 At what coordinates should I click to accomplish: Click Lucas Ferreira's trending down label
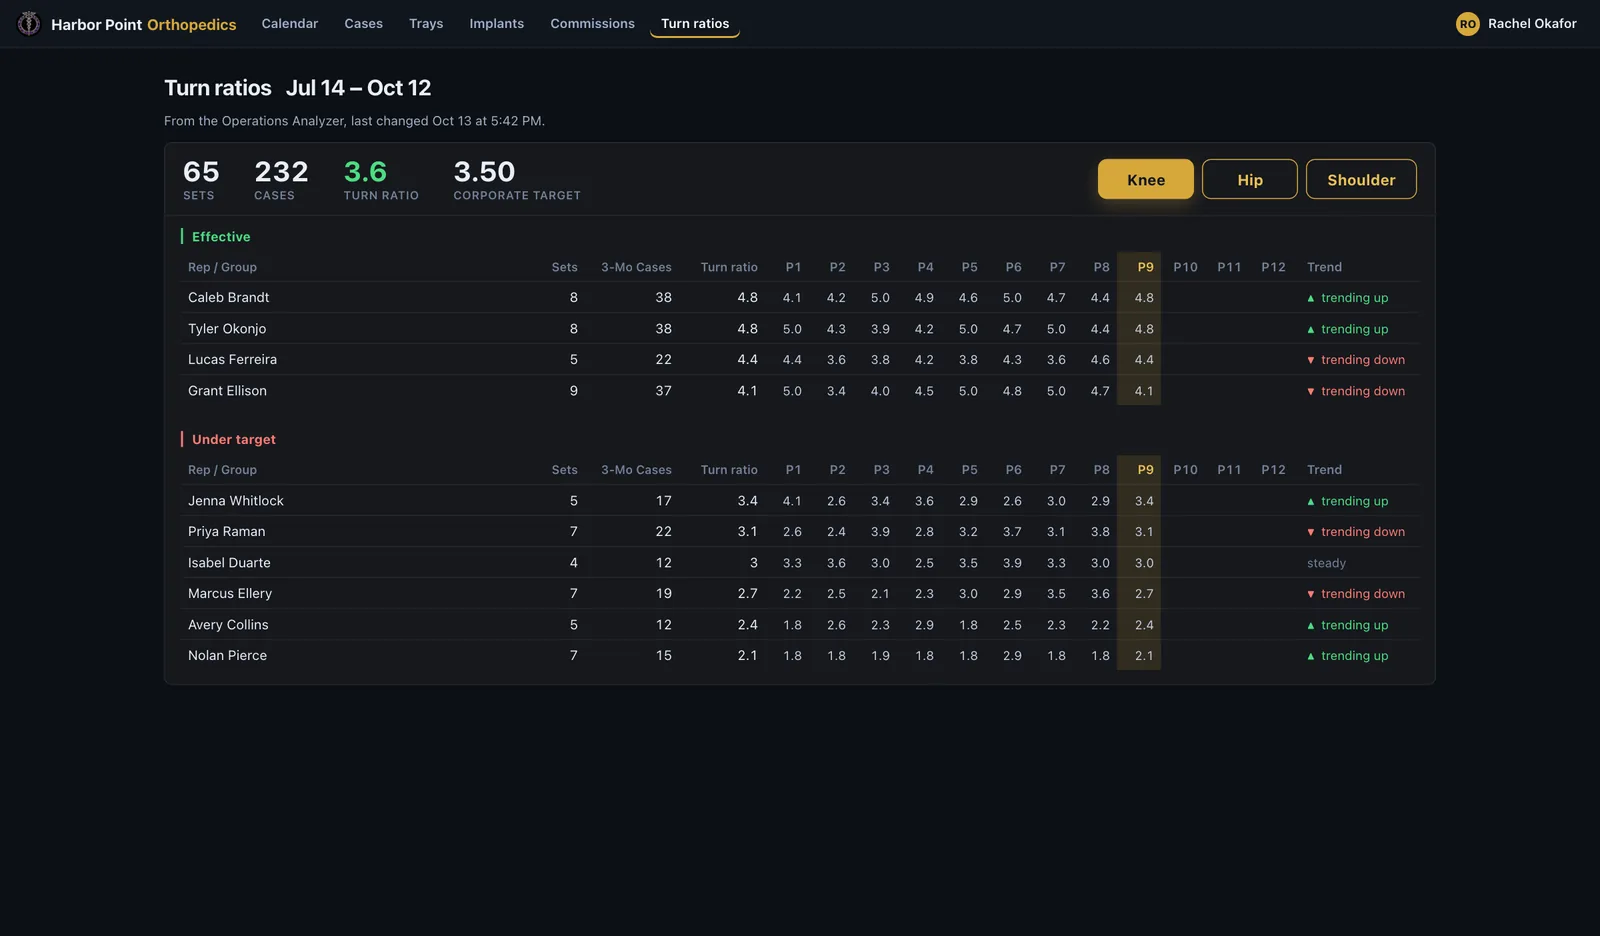[x=1356, y=360]
